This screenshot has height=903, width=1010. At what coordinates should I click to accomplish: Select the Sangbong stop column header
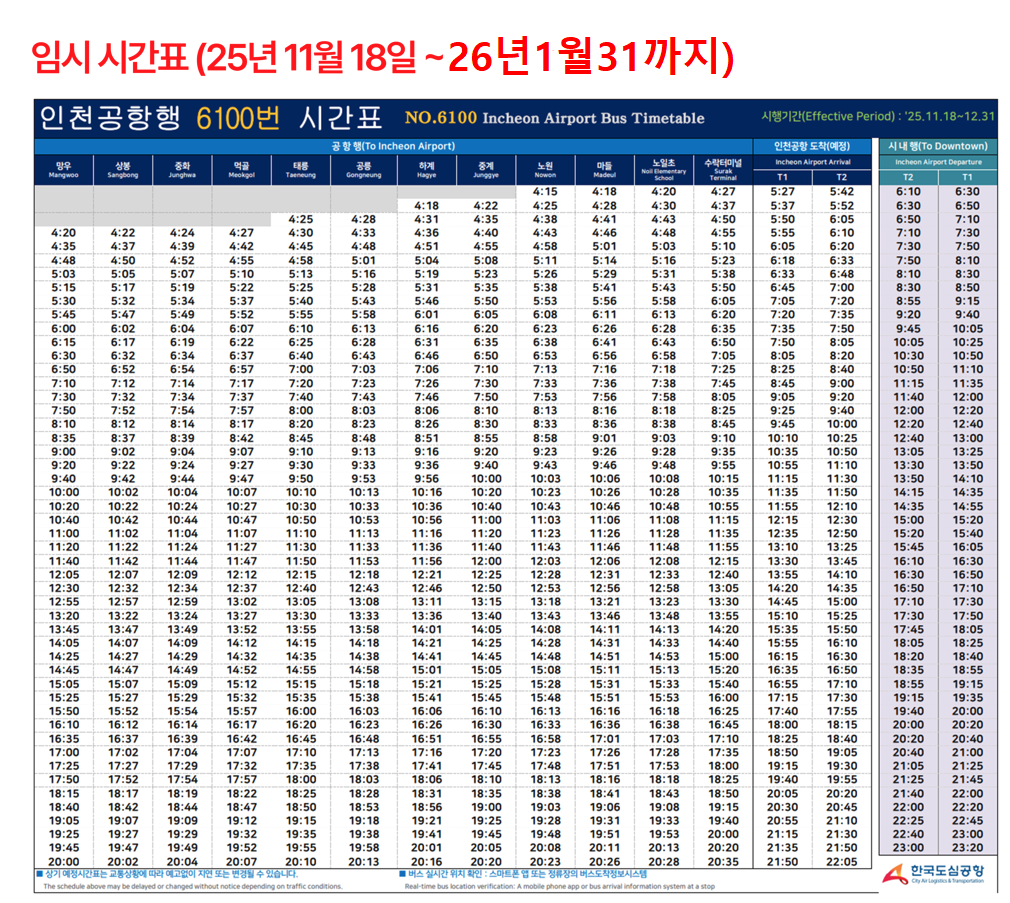[122, 169]
